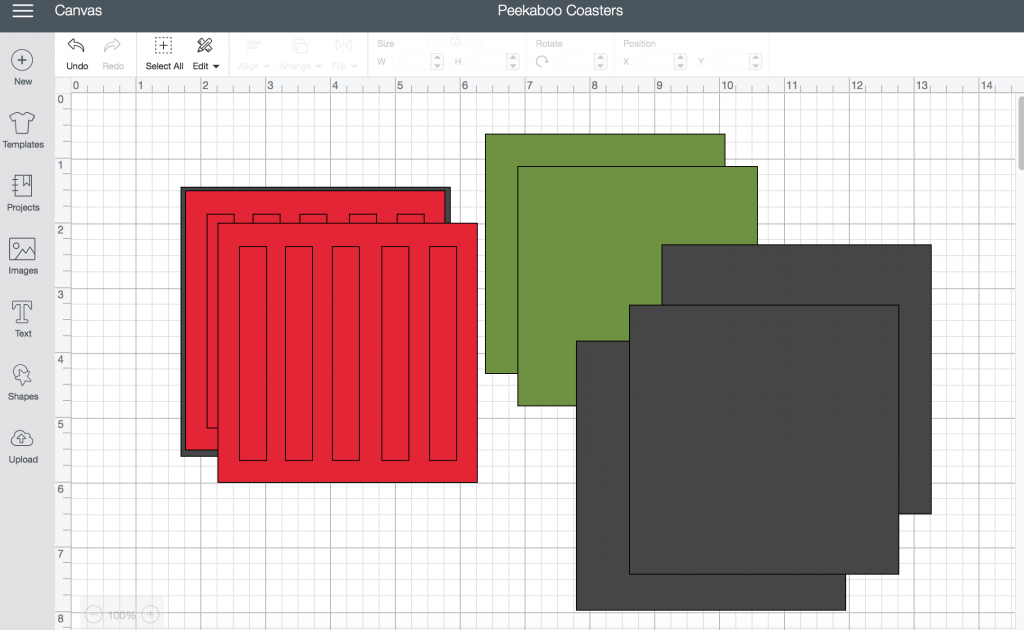This screenshot has width=1024, height=630.
Task: Click the vertical canvas scrollbar
Action: (1020, 133)
